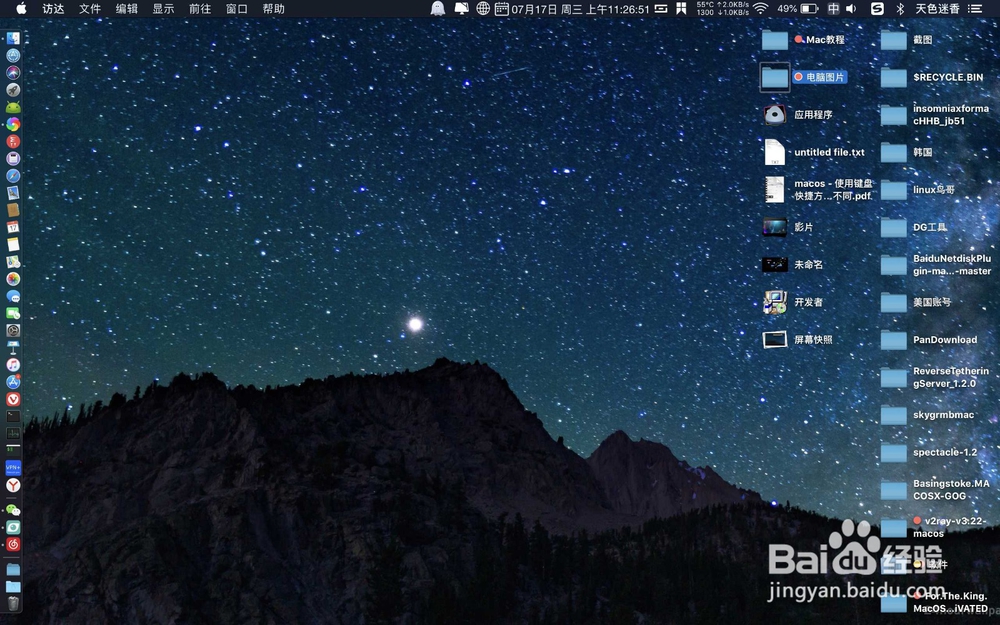Screen dimensions: 1000x625
Task: Open Notification Center list icon
Action: [x=975, y=8]
